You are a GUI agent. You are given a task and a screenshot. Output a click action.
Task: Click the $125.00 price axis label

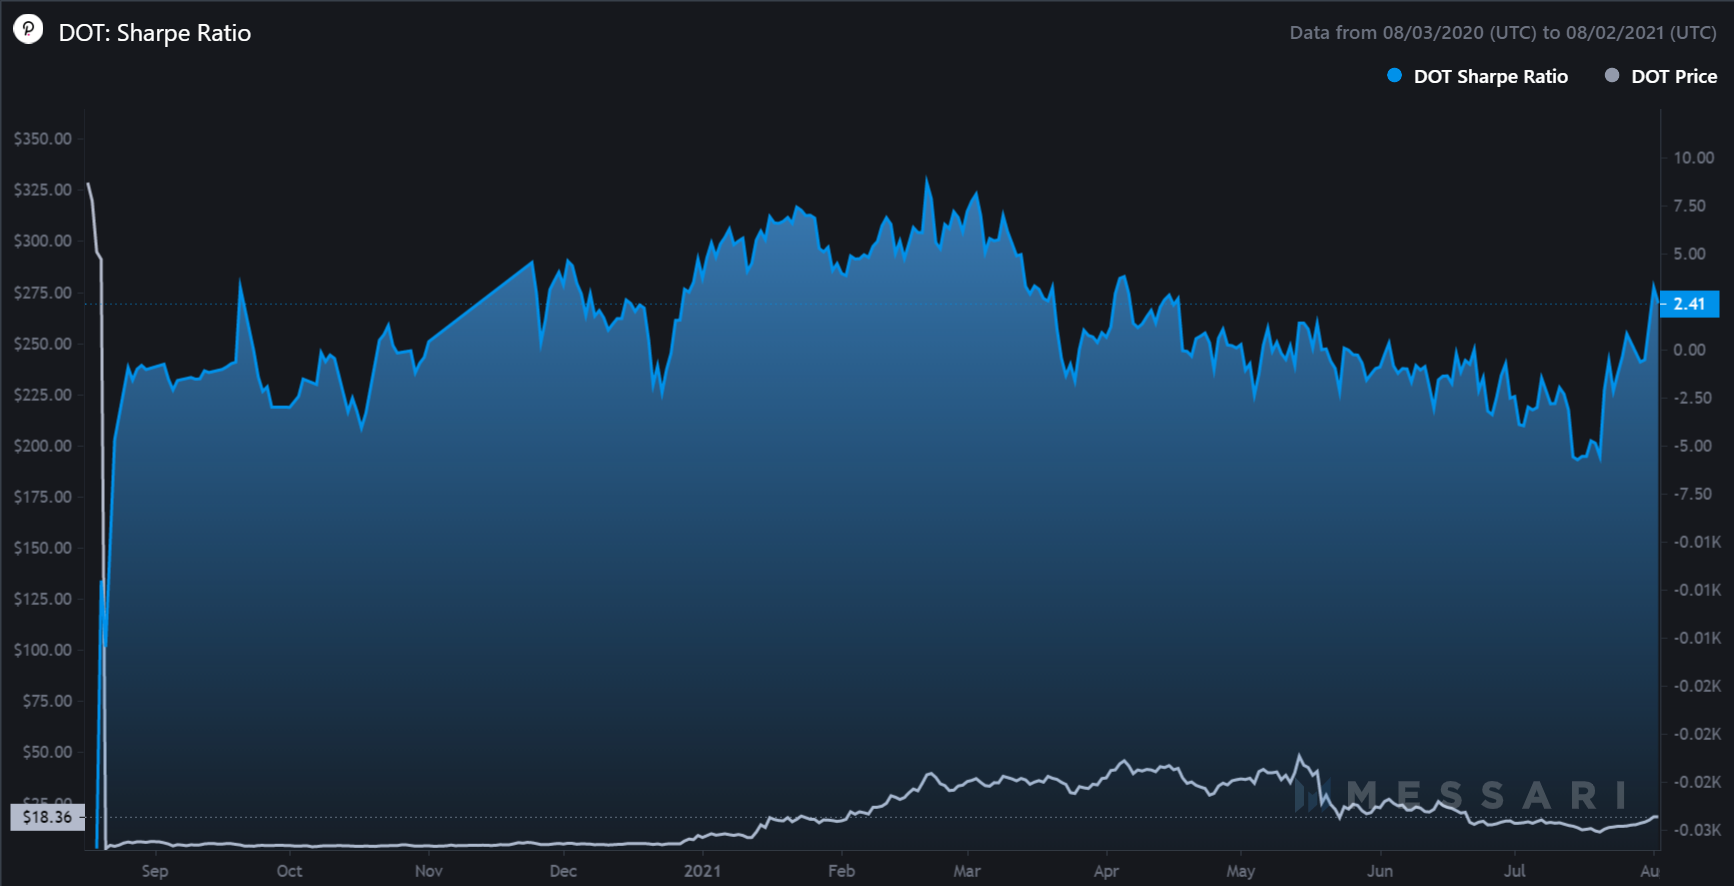coord(43,599)
